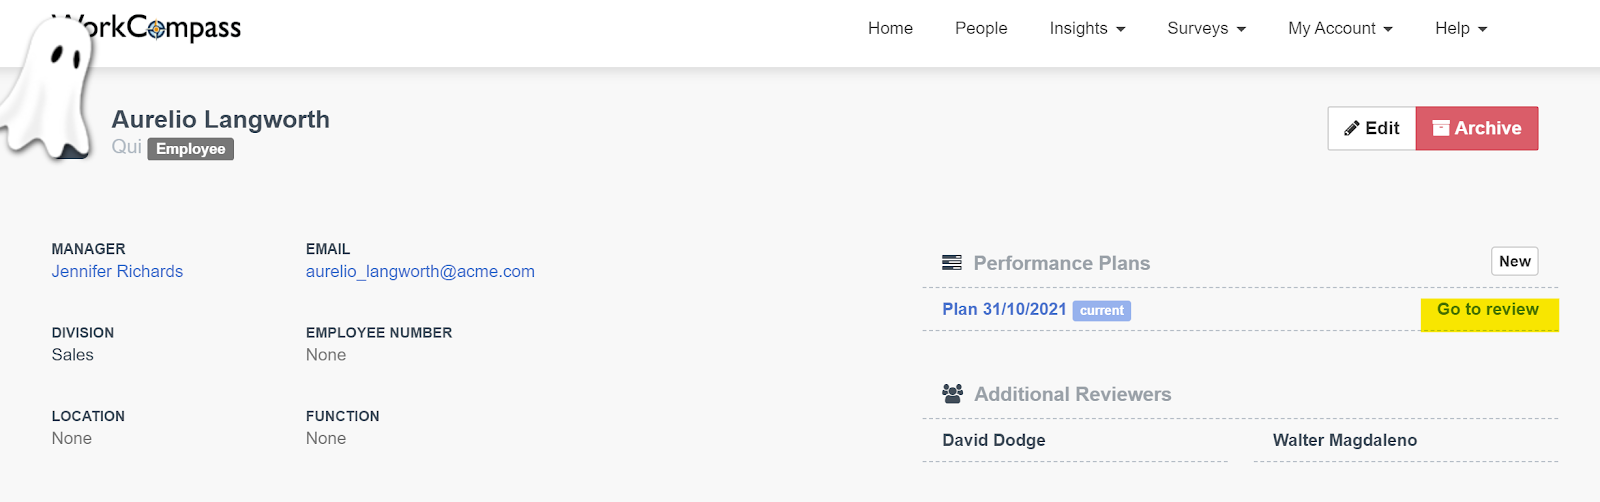Open the People menu item
The width and height of the screenshot is (1600, 502).
981,28
